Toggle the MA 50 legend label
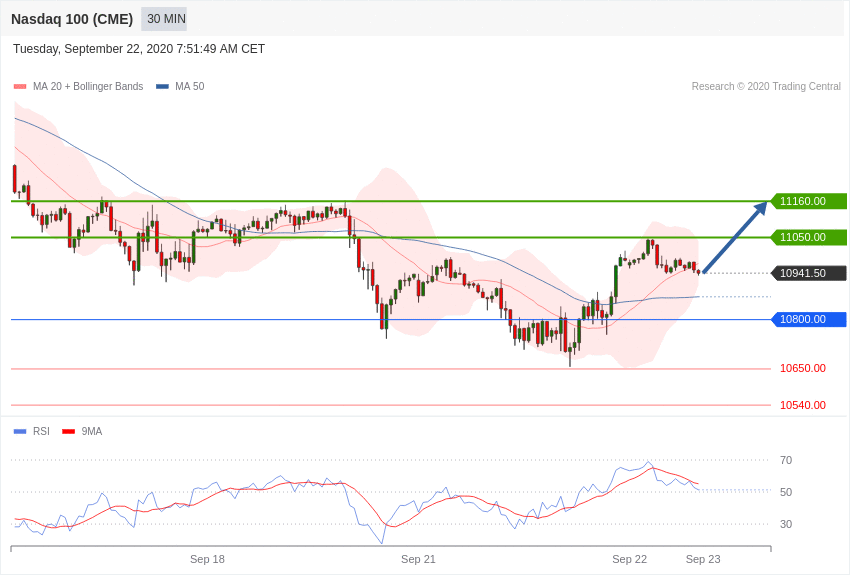This screenshot has height=576, width=850. point(190,87)
